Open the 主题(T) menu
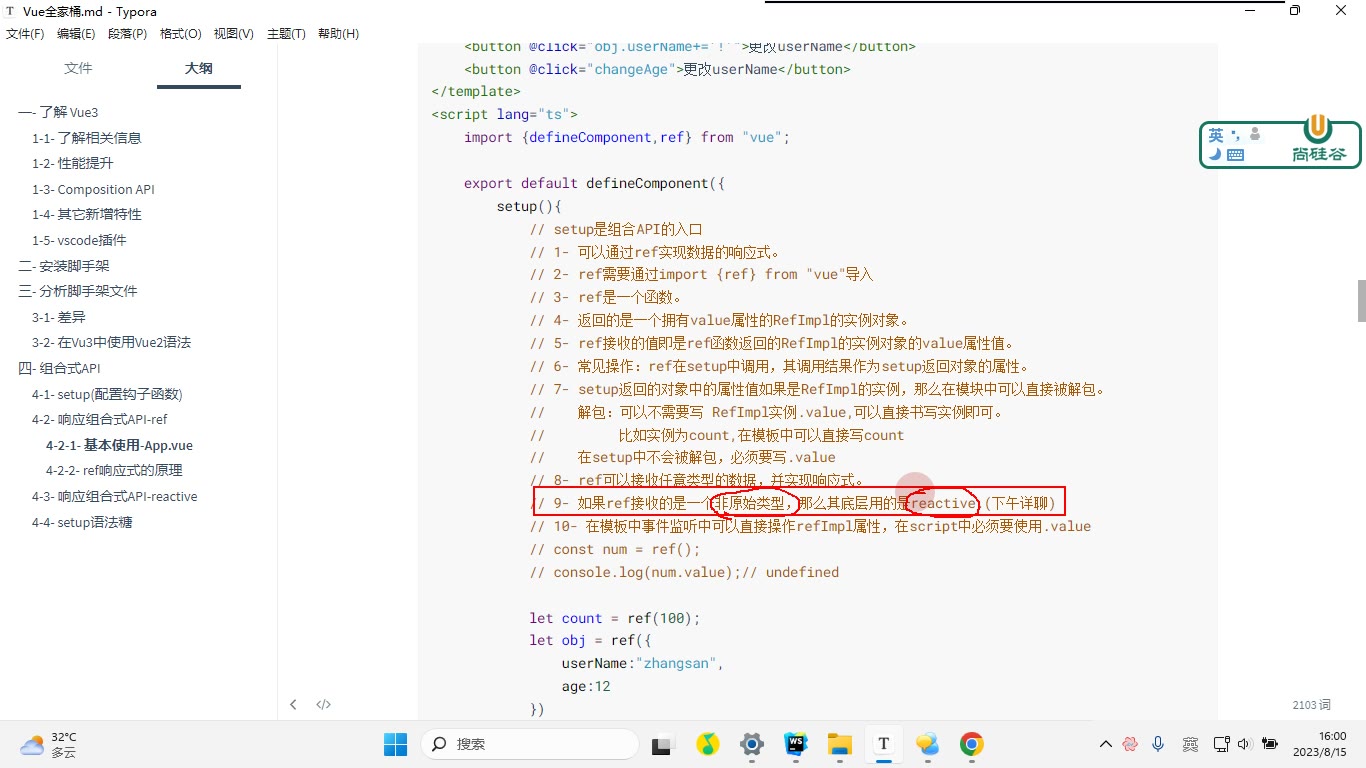The image size is (1366, 768). coord(286,33)
